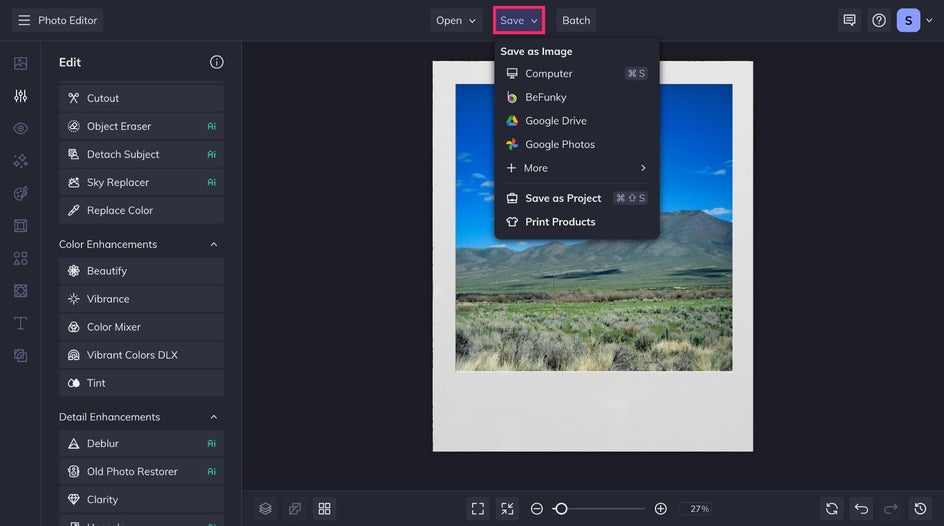The height and width of the screenshot is (526, 944).
Task: Open the Graphics shapes sidebar icon
Action: pyautogui.click(x=20, y=258)
